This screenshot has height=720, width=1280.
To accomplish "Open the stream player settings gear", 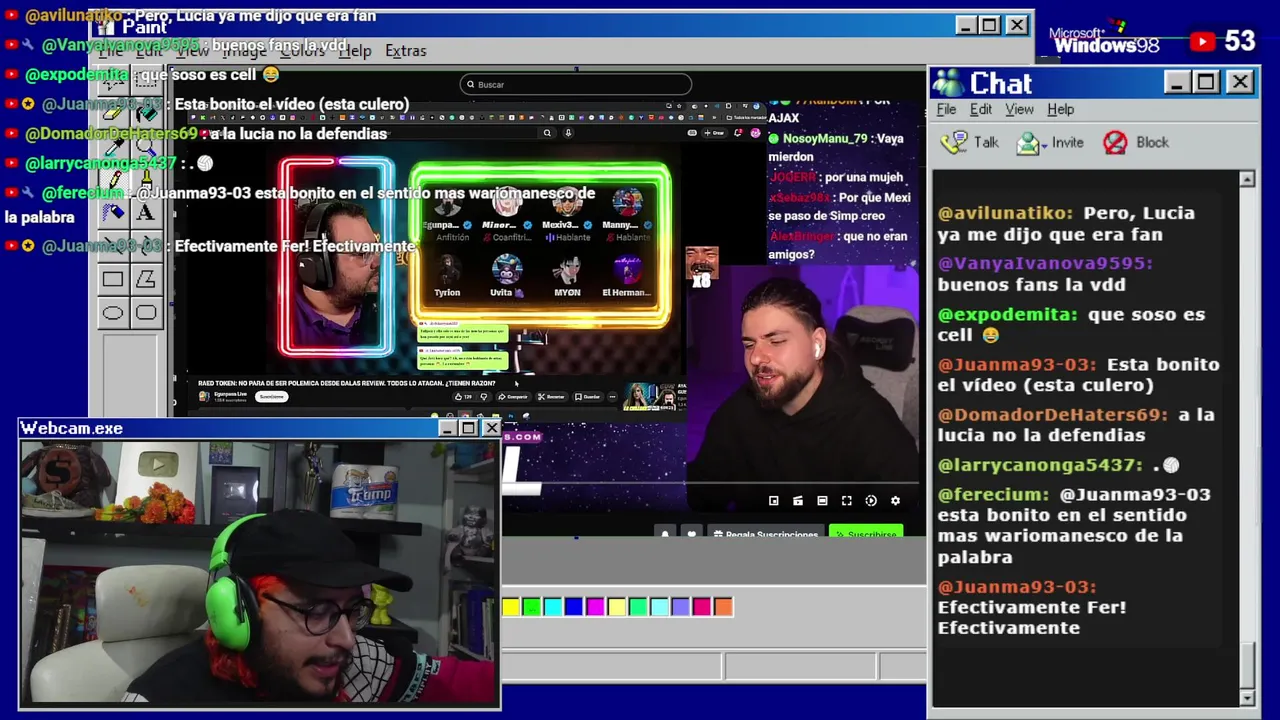I will coord(895,500).
